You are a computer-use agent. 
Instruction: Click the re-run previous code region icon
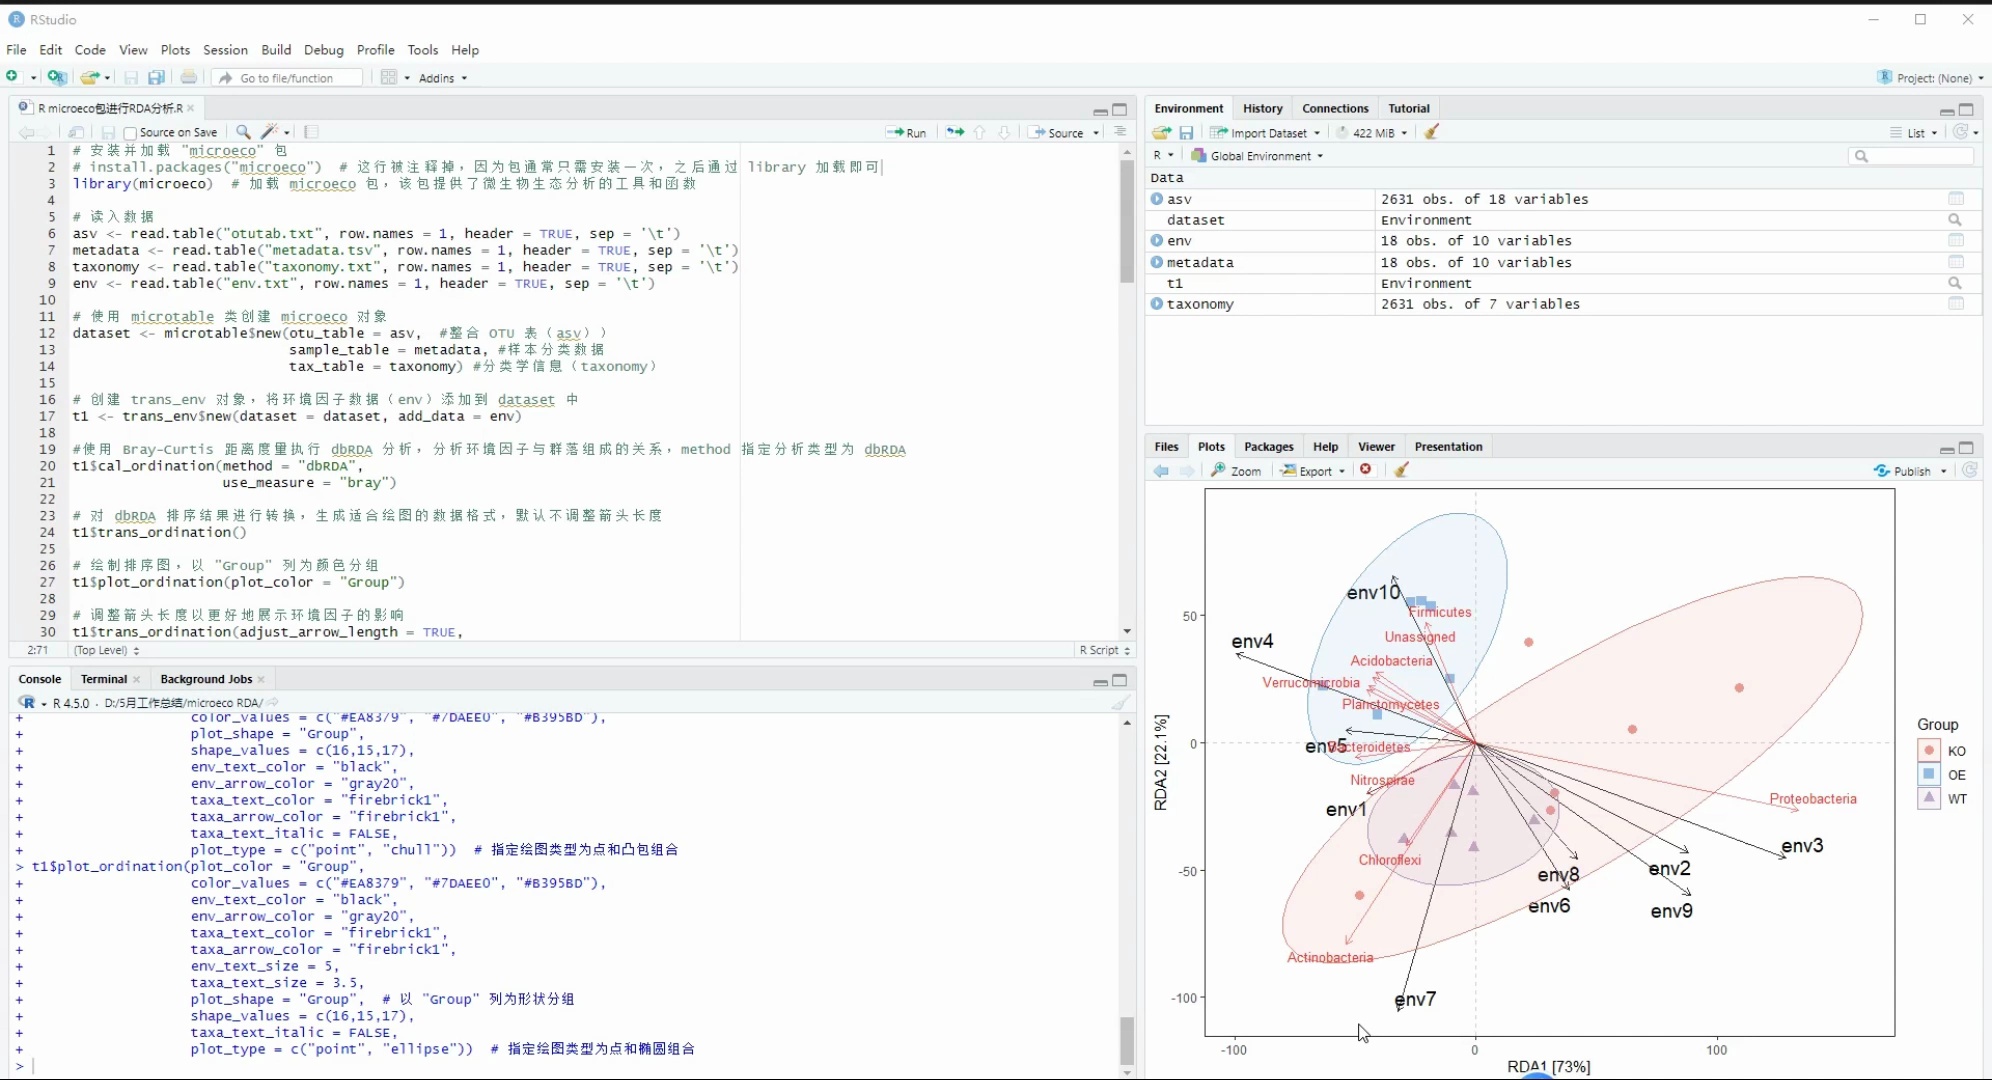(x=955, y=132)
